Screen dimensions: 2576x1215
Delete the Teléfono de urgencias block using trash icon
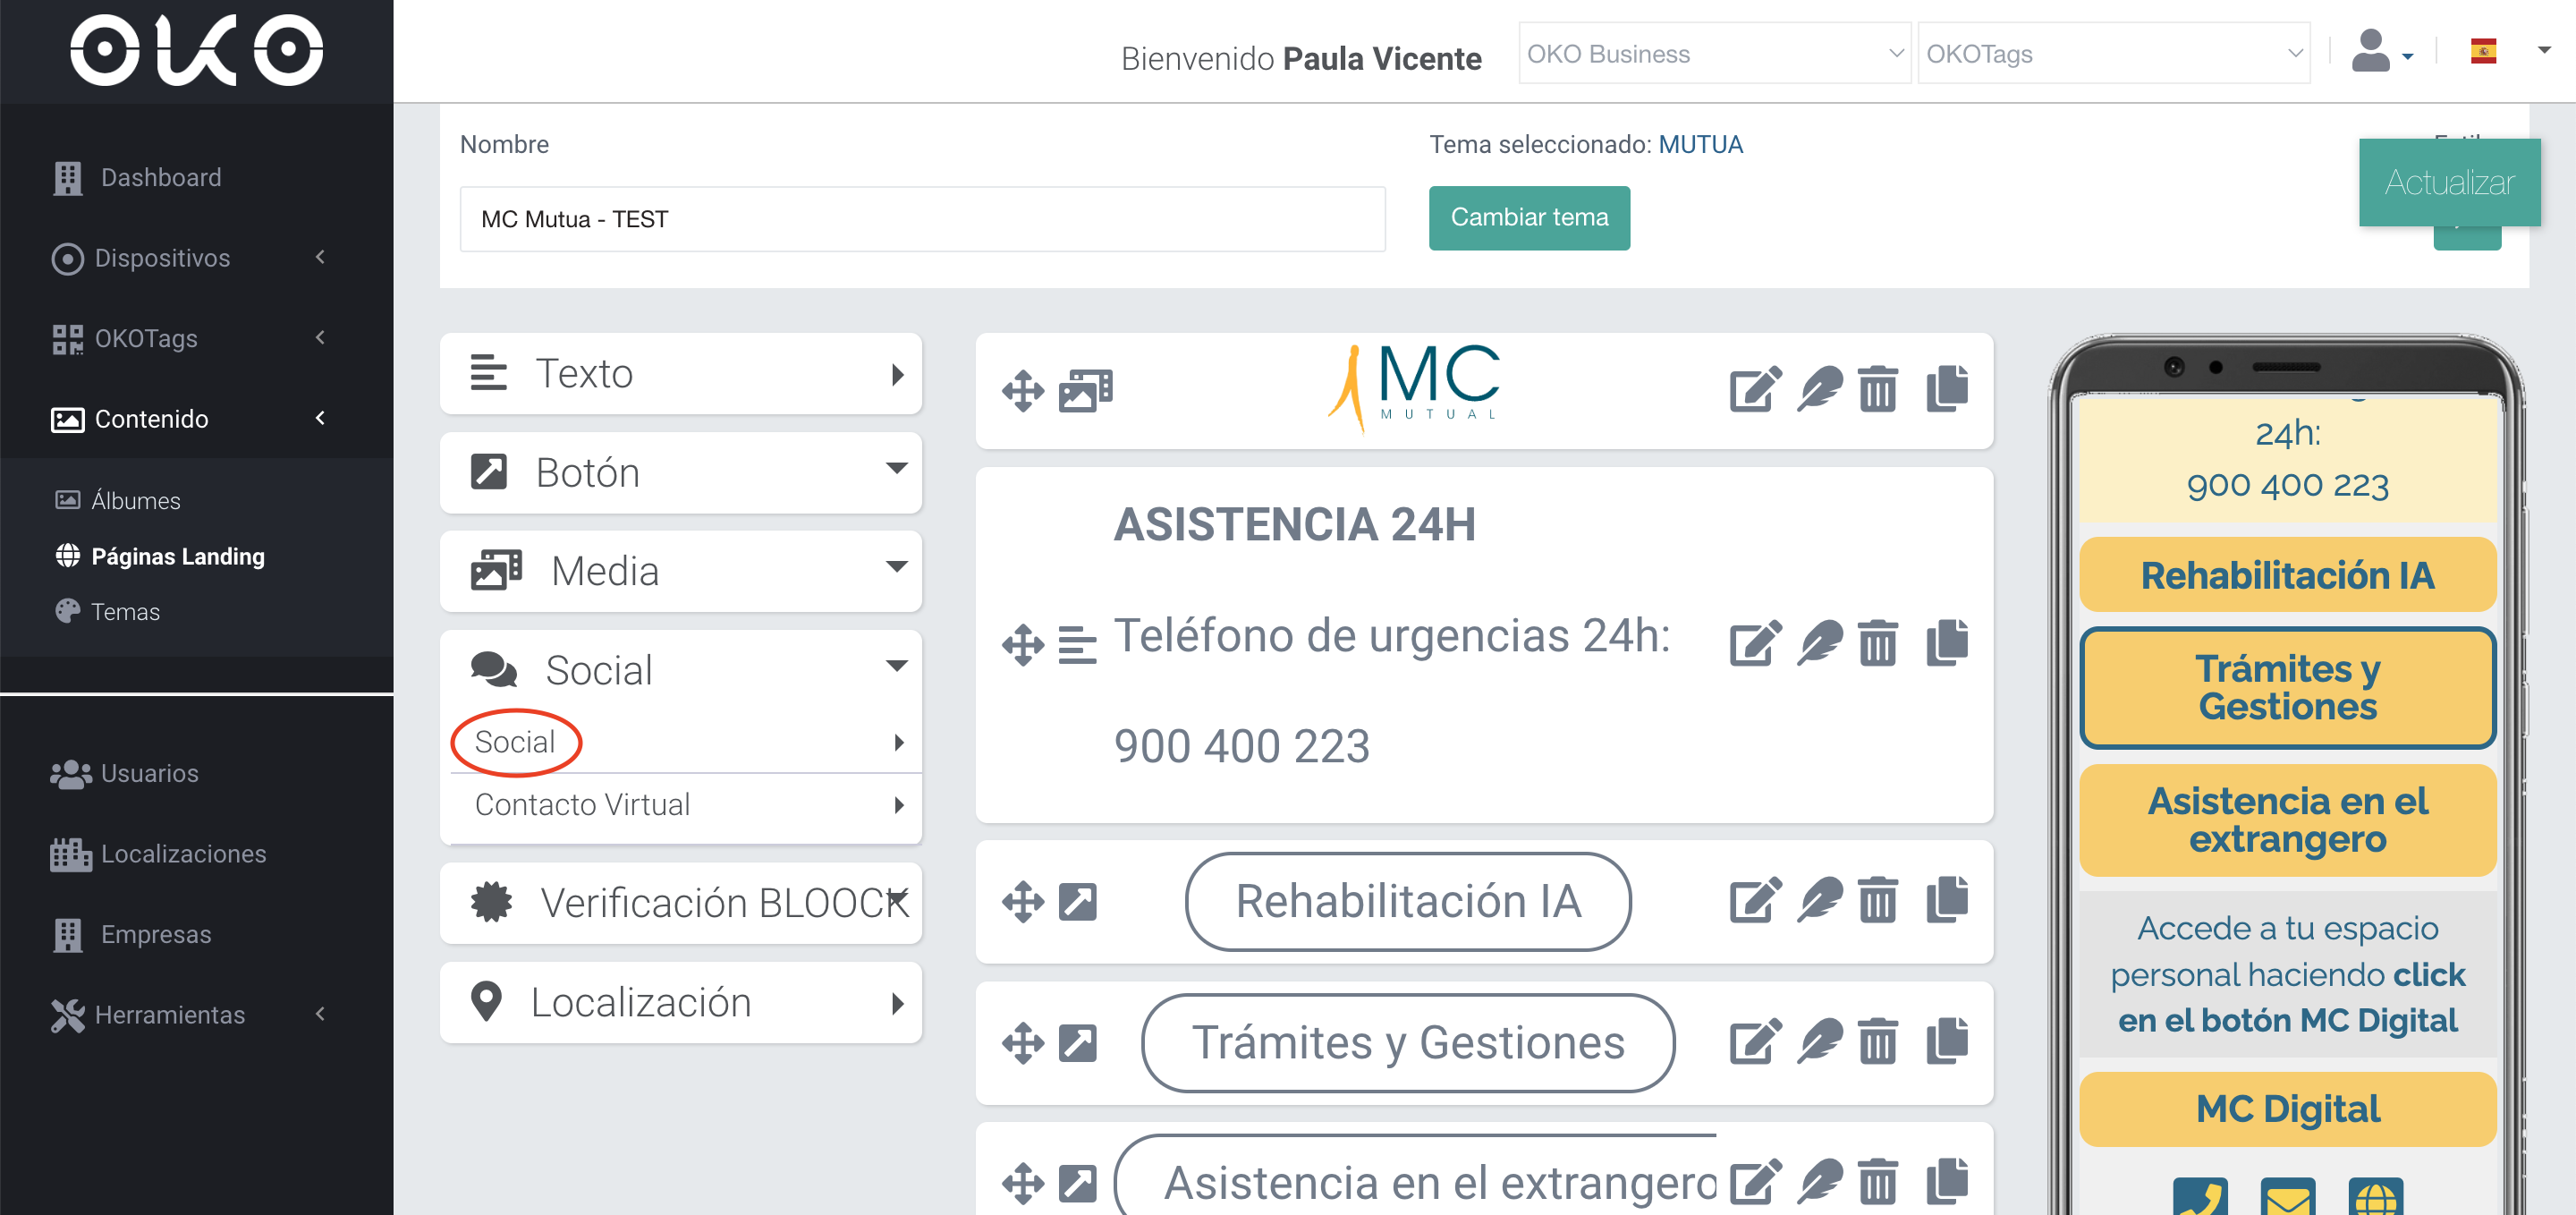coord(1878,644)
